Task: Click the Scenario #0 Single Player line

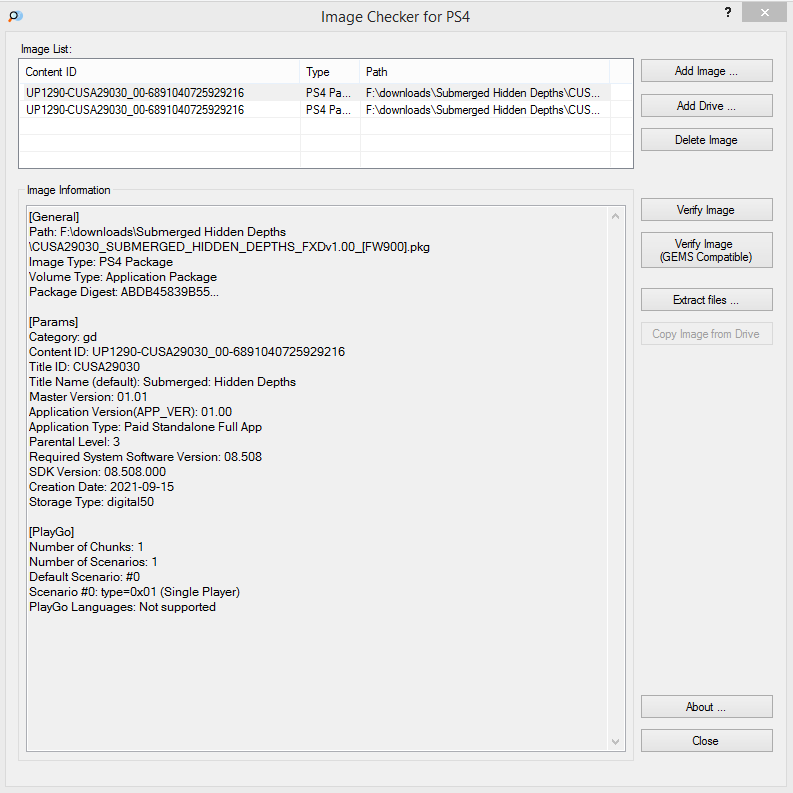Action: pos(135,592)
